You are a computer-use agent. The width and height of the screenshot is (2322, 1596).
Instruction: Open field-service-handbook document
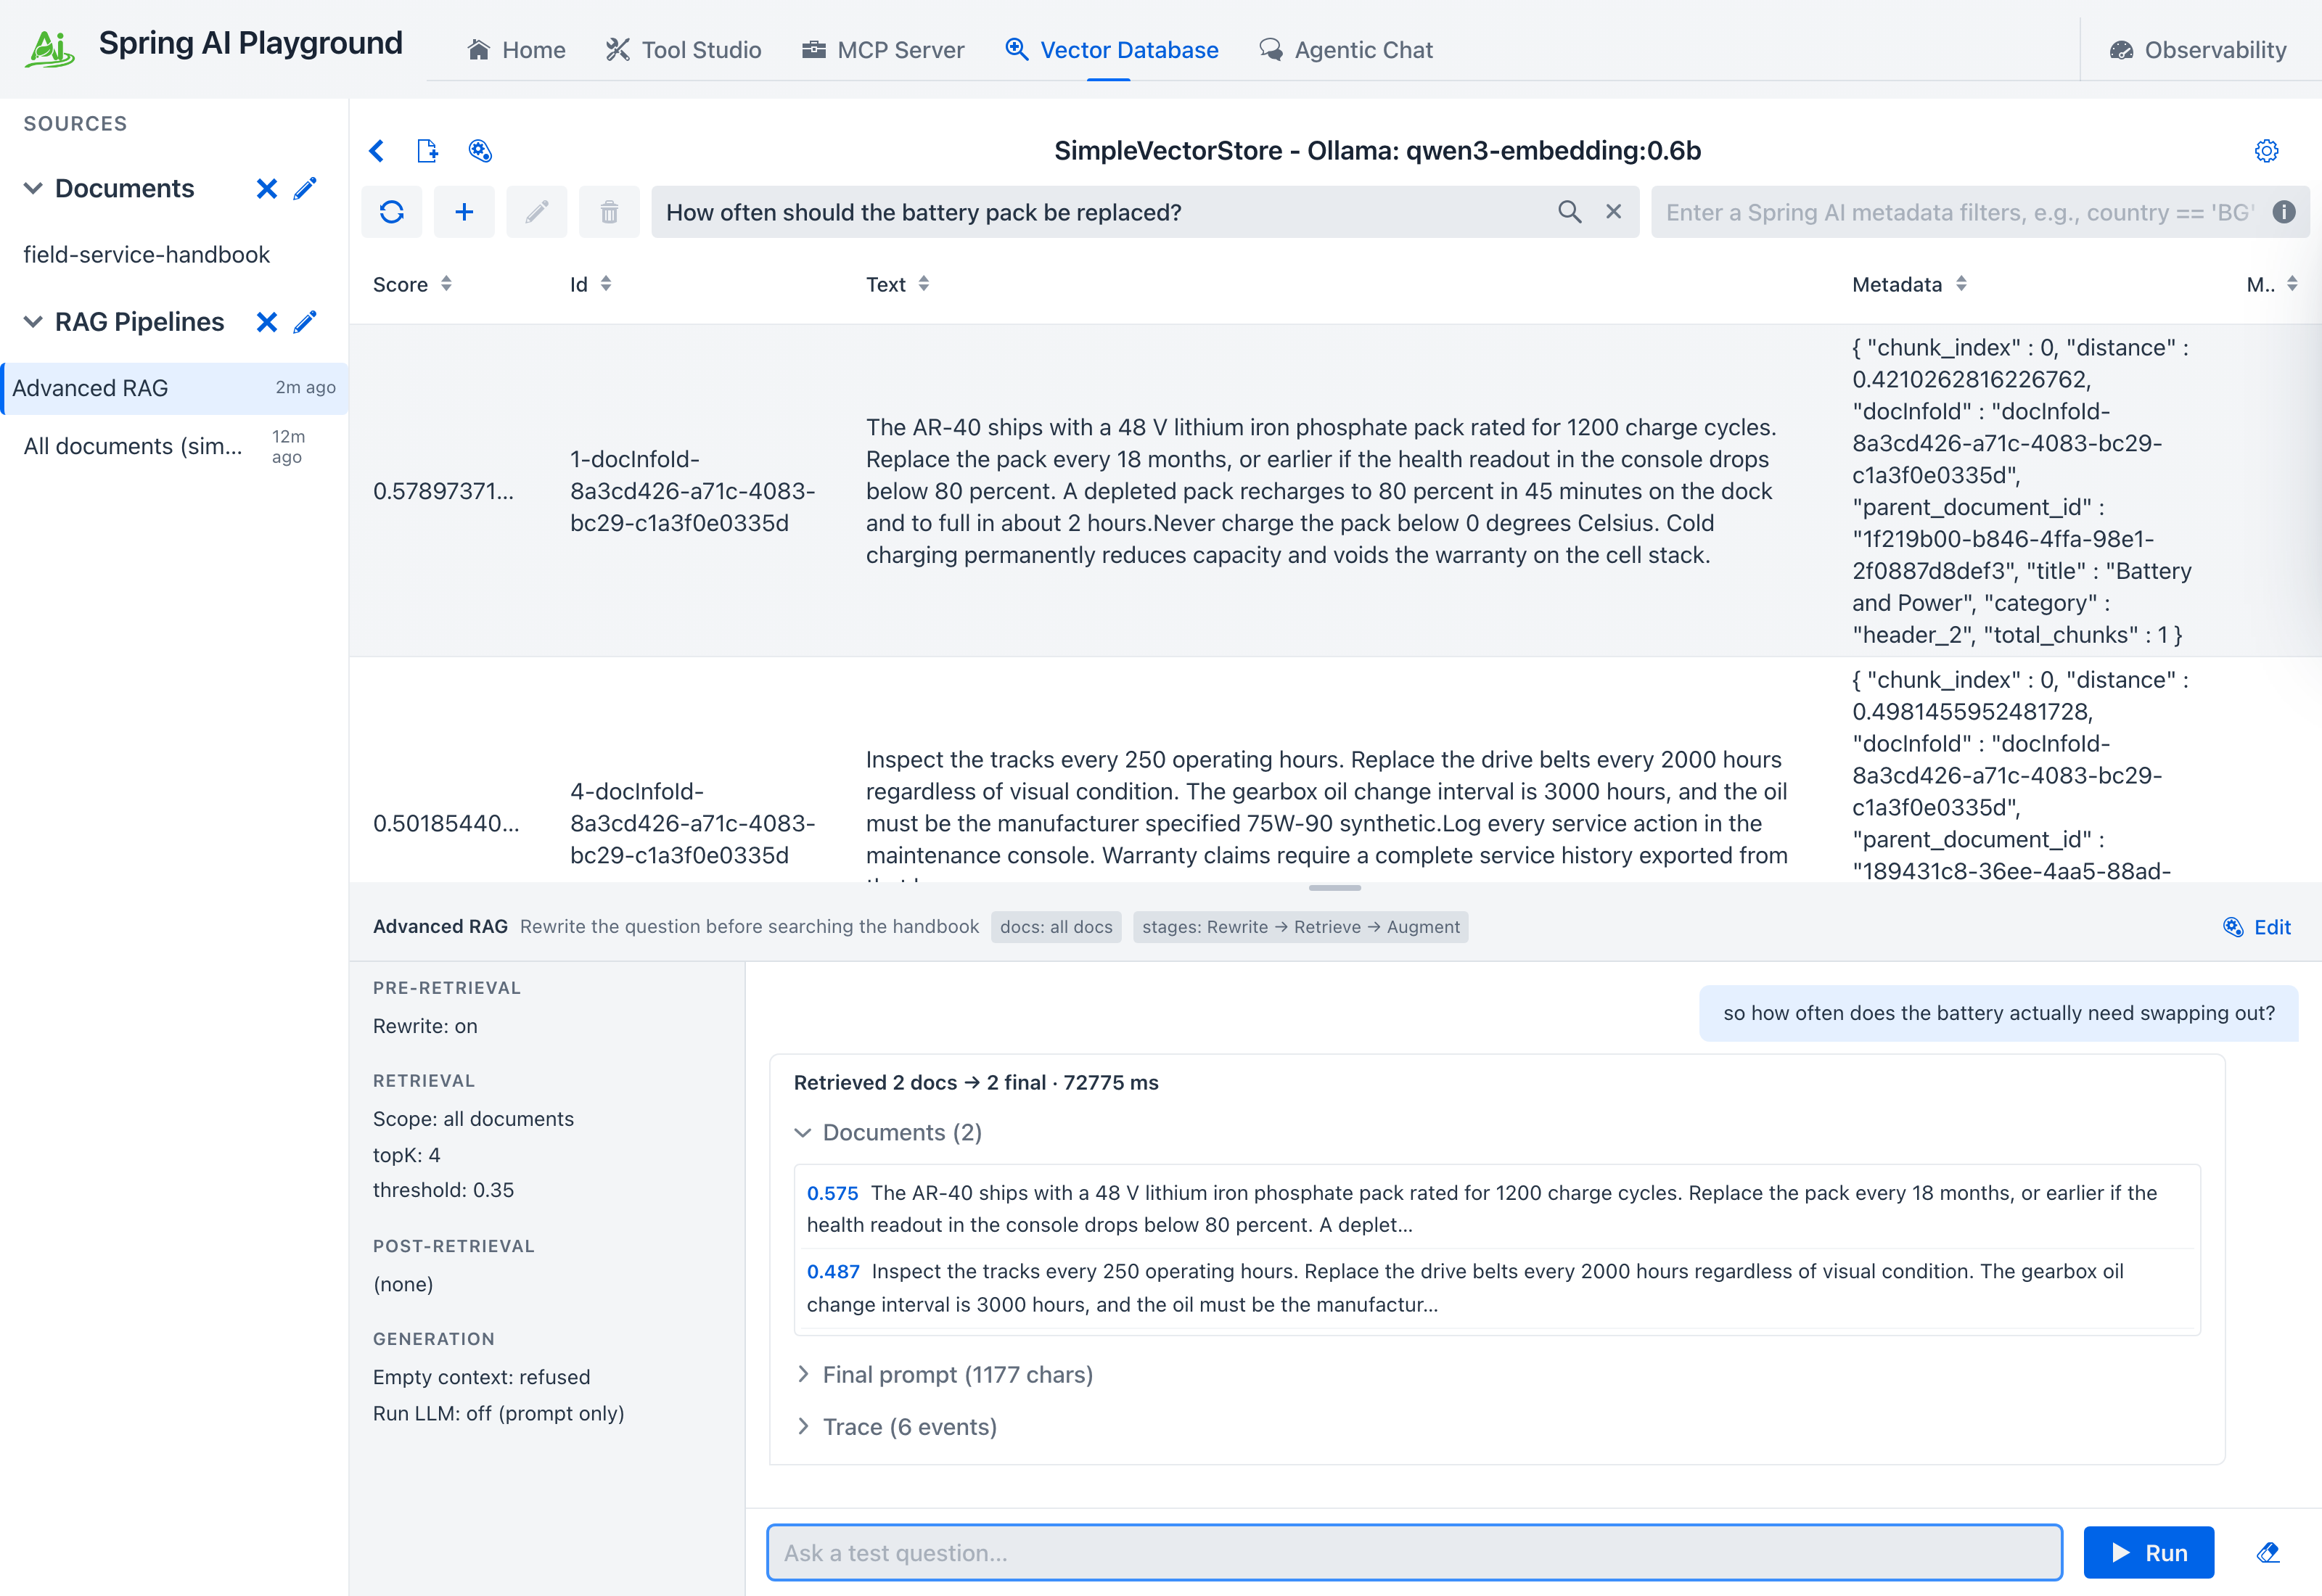coord(146,255)
